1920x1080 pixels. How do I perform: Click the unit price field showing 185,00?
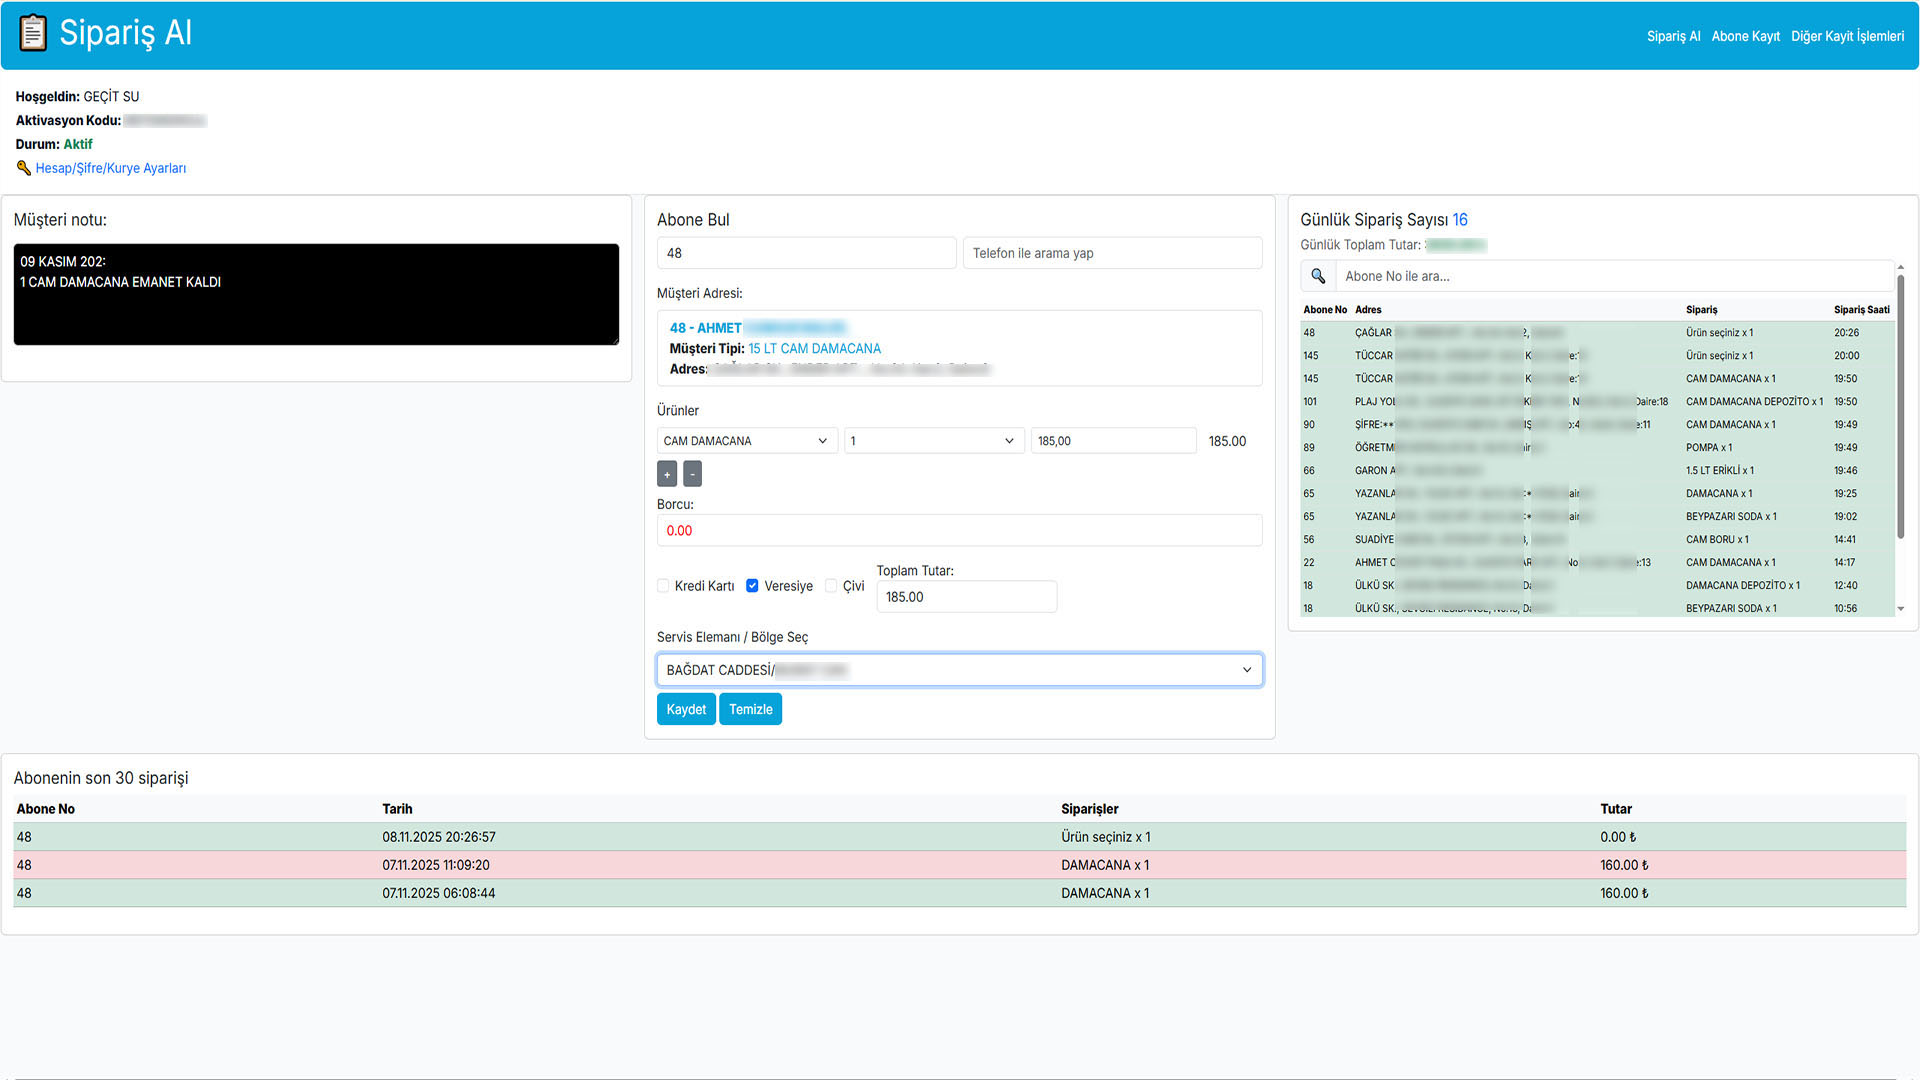(x=1113, y=441)
